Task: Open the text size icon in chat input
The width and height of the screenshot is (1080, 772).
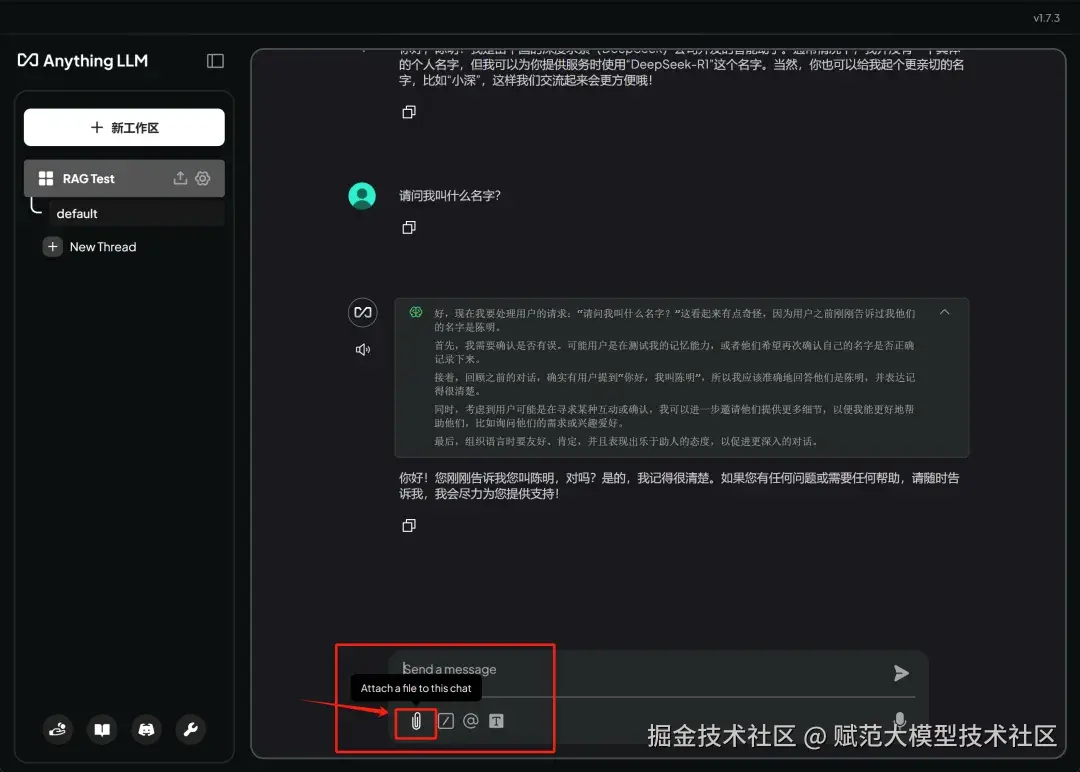Action: (495, 720)
